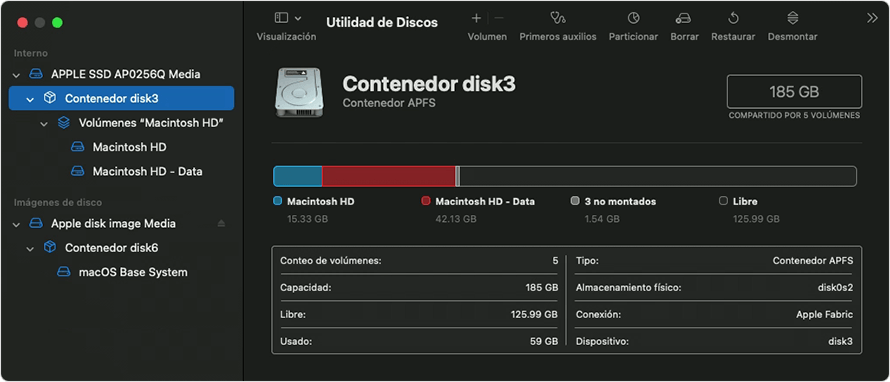Viewport: 890px width, 382px height.
Task: Eject Apple disk image Media
Action: tap(221, 224)
